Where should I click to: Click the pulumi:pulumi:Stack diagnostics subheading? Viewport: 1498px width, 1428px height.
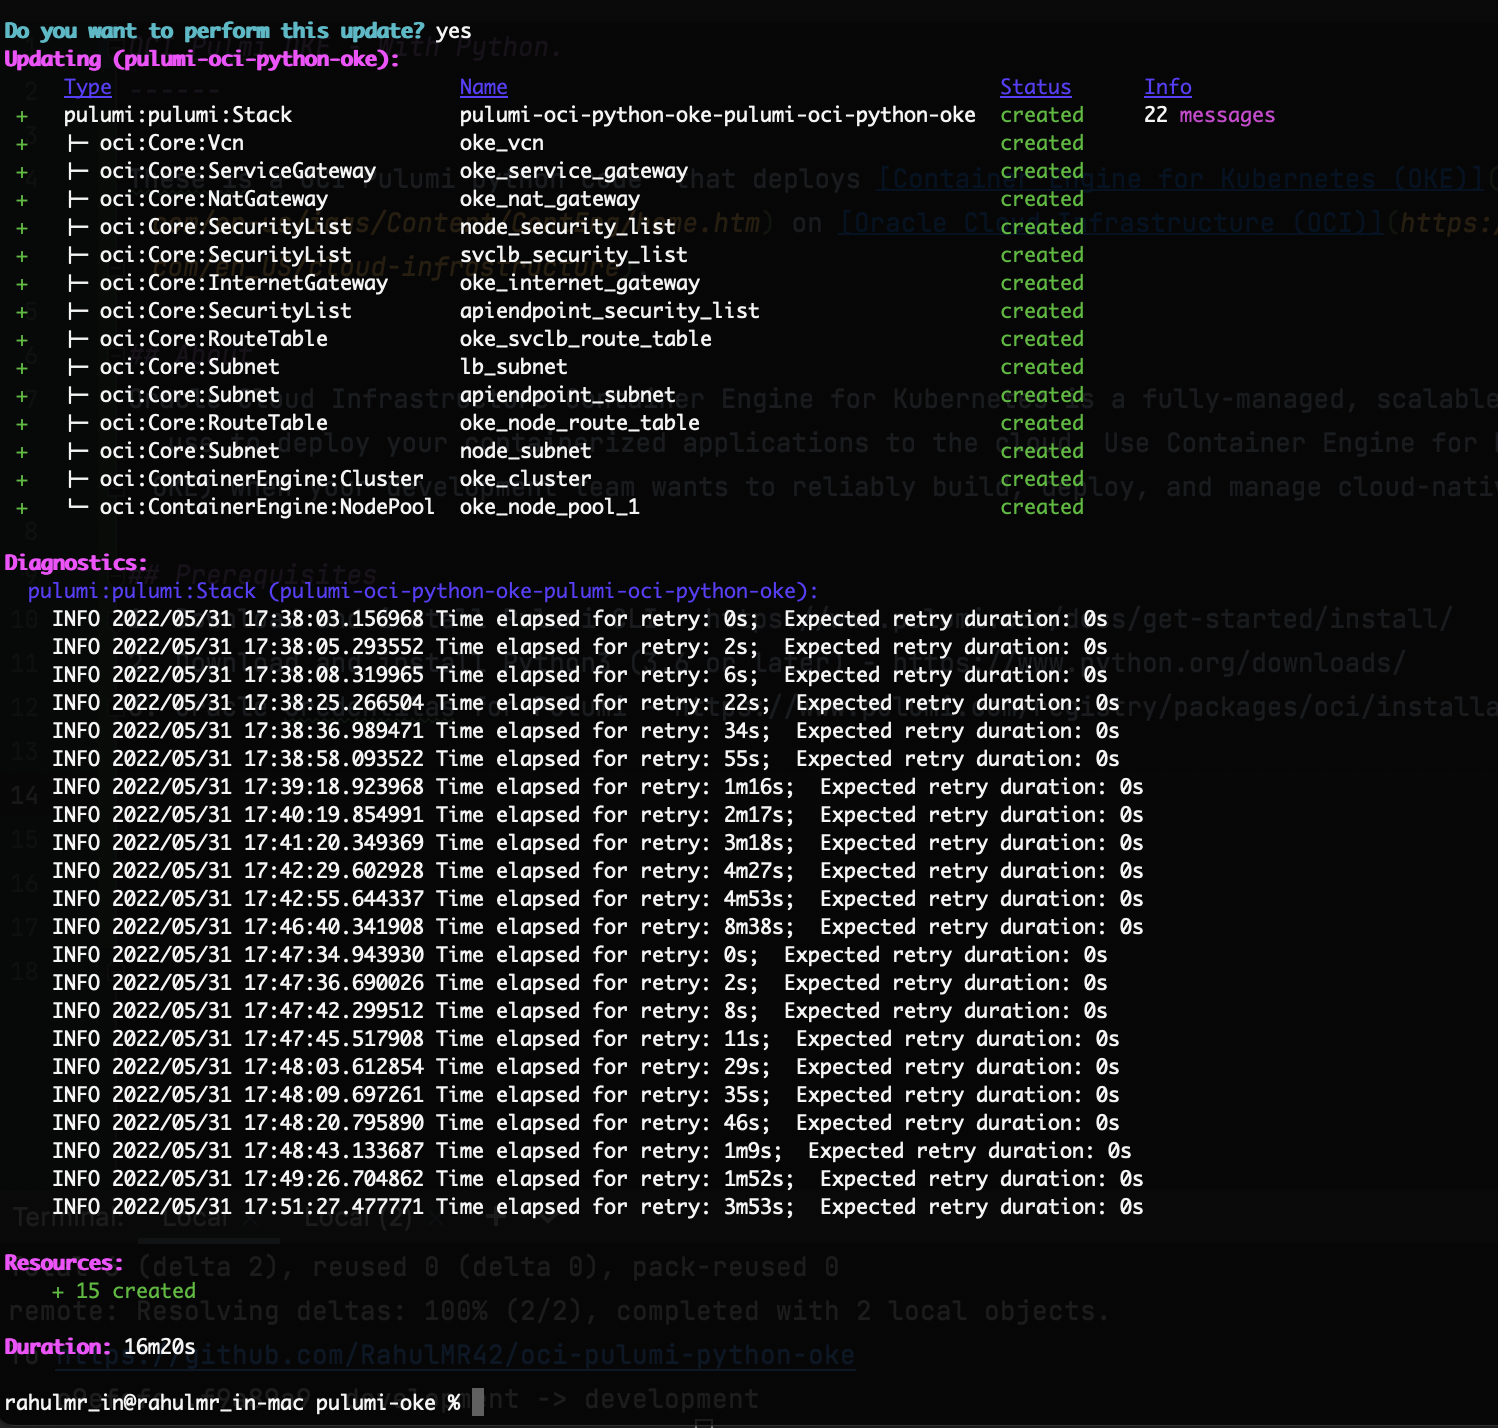point(423,591)
